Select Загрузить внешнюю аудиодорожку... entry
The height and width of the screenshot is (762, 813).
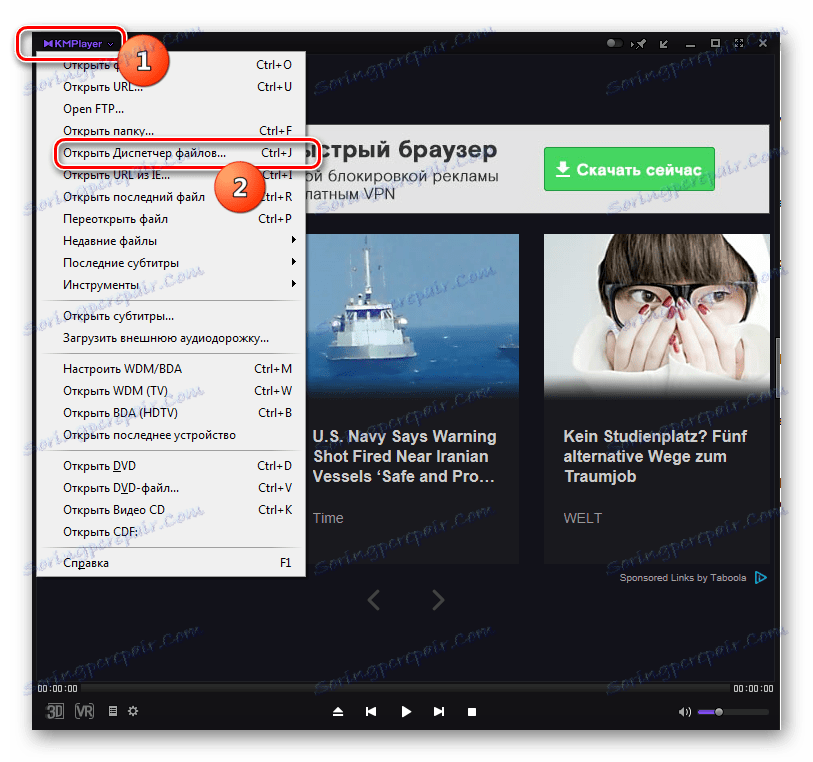(172, 338)
